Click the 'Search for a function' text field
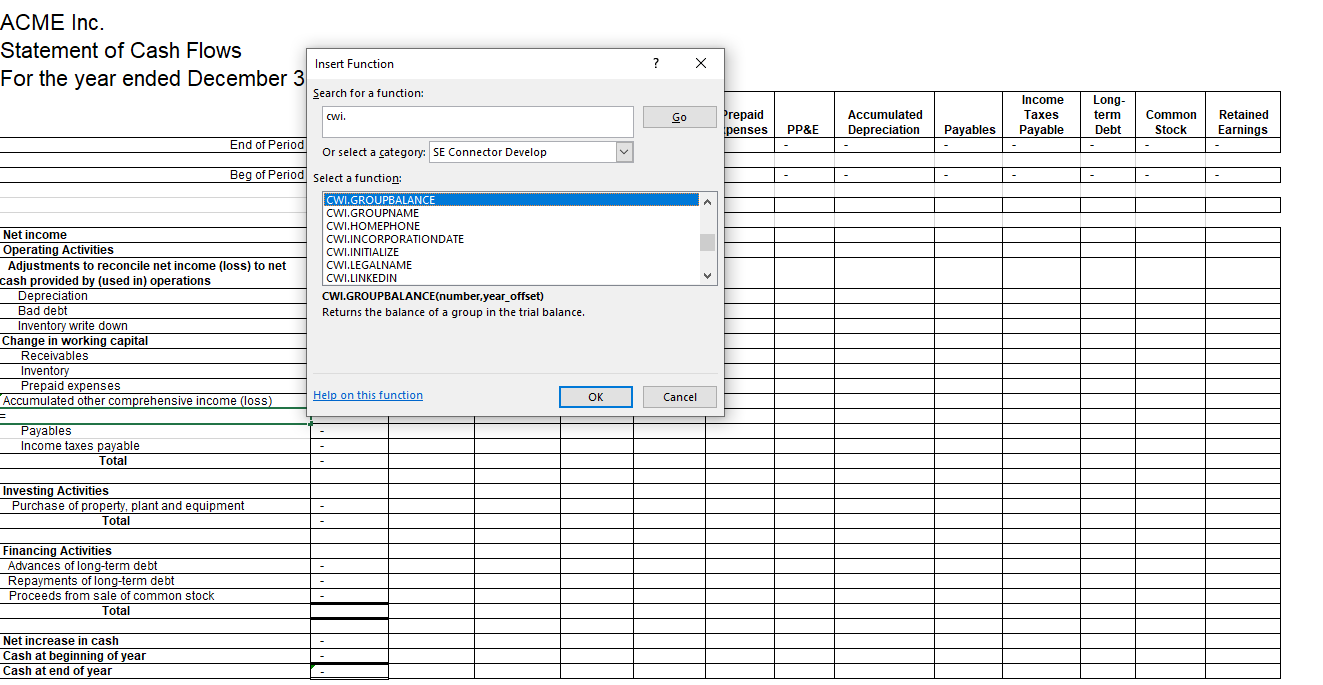Image resolution: width=1323 pixels, height=685 pixels. (x=477, y=121)
